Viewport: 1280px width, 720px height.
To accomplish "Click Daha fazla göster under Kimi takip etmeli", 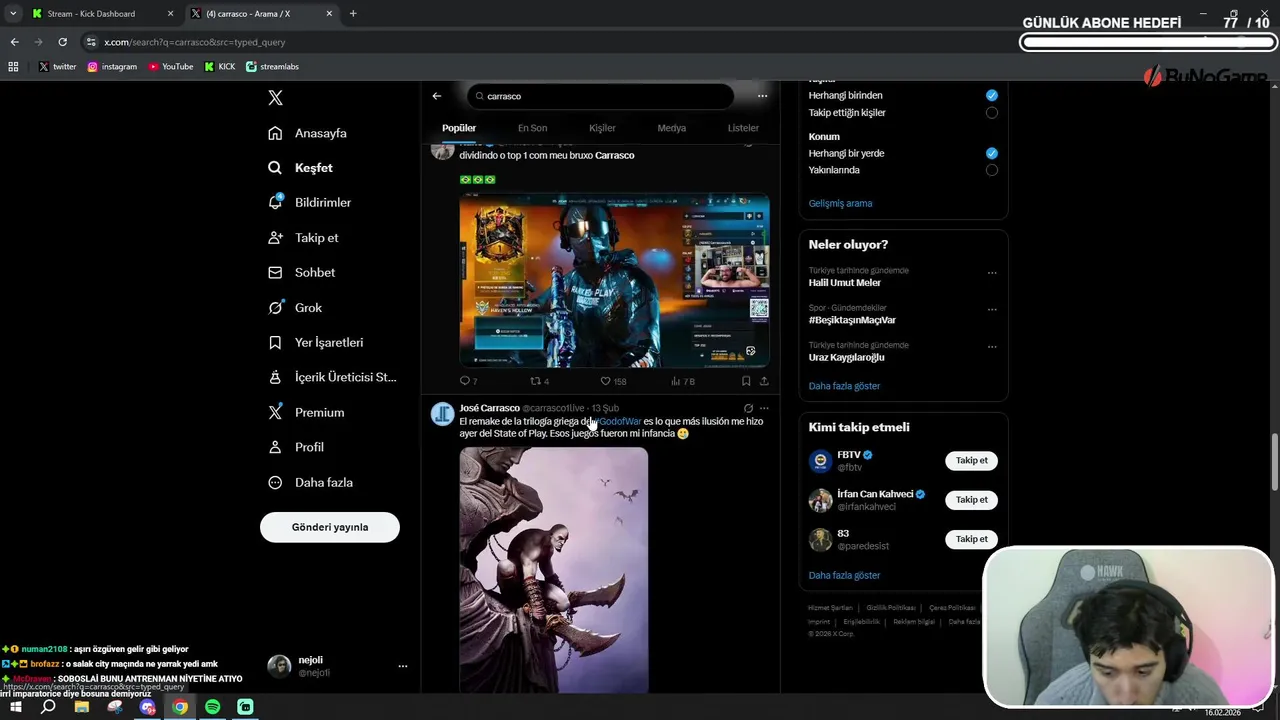I will point(844,575).
